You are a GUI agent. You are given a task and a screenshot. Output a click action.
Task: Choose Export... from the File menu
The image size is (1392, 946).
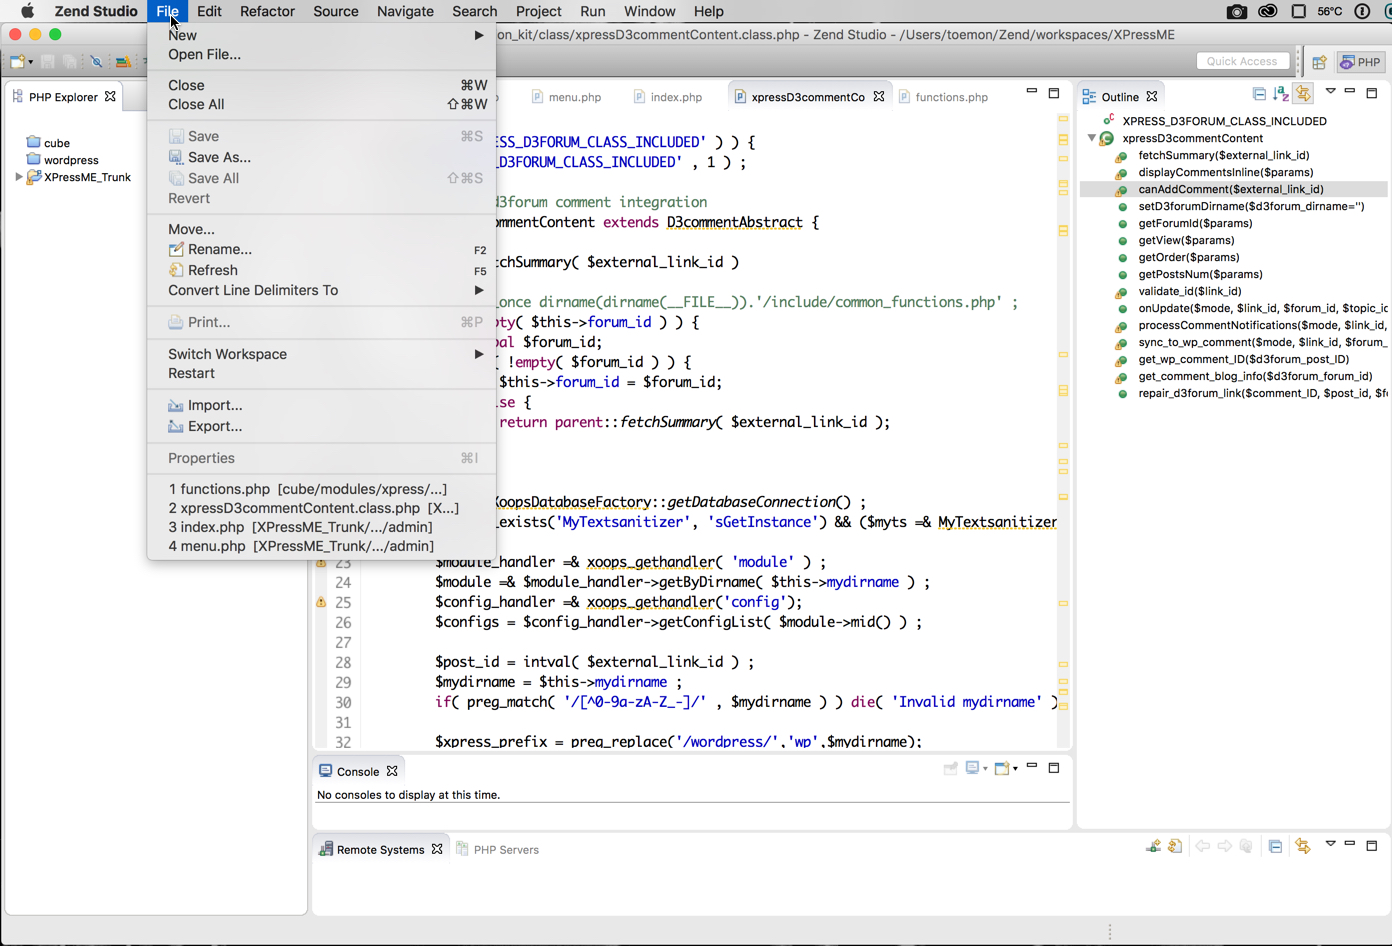coord(321,426)
